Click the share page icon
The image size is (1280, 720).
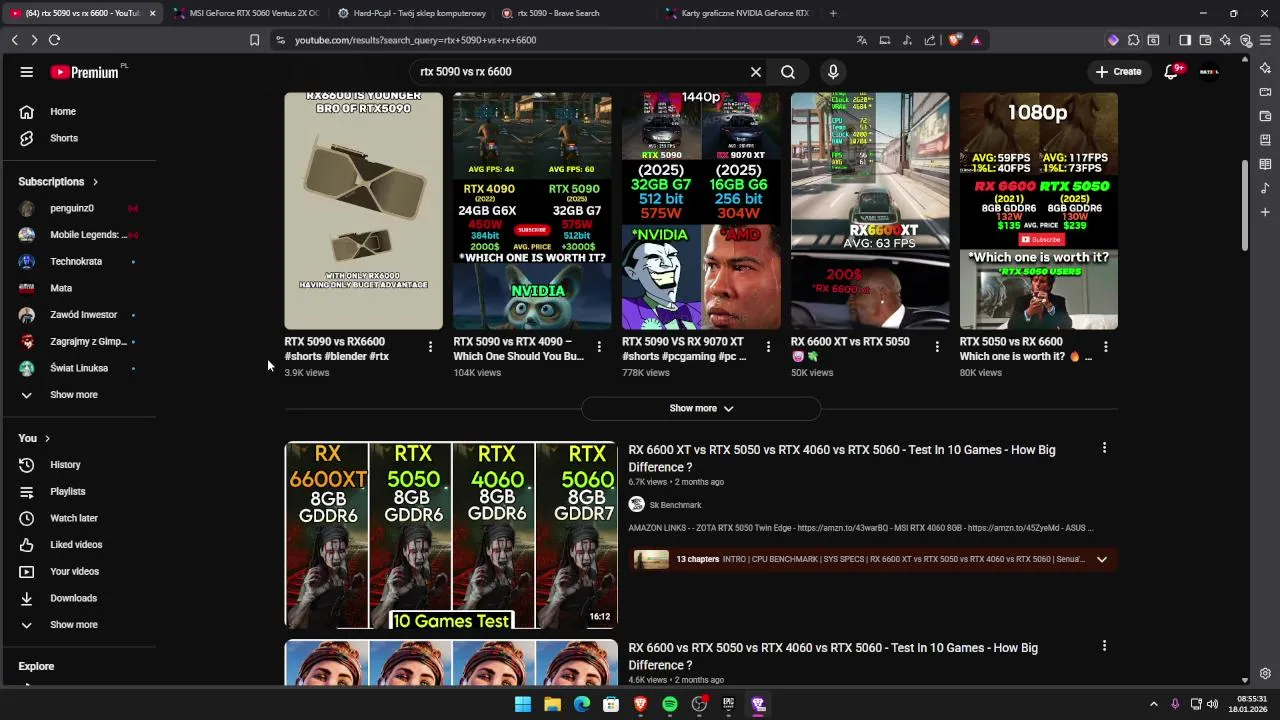click(930, 40)
